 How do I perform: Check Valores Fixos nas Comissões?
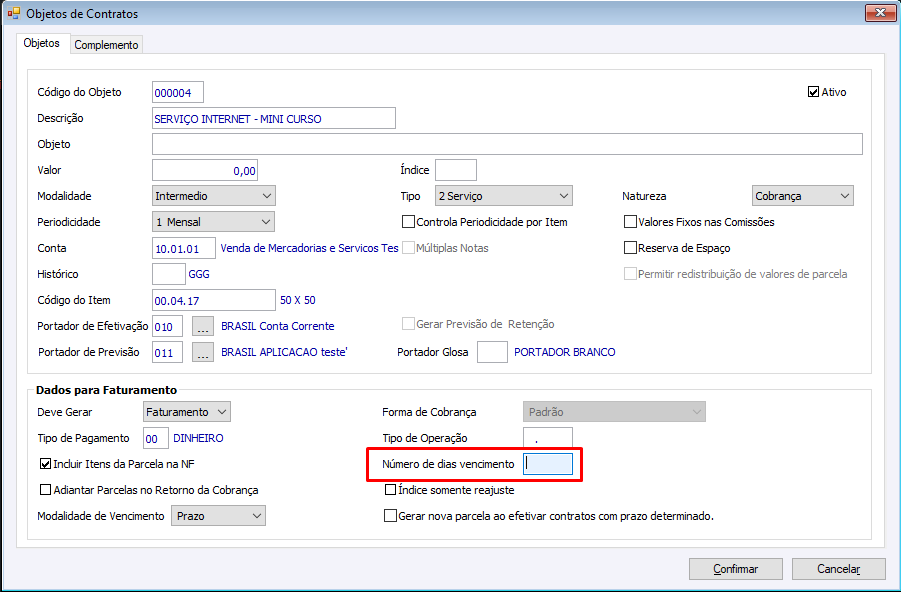click(x=630, y=222)
